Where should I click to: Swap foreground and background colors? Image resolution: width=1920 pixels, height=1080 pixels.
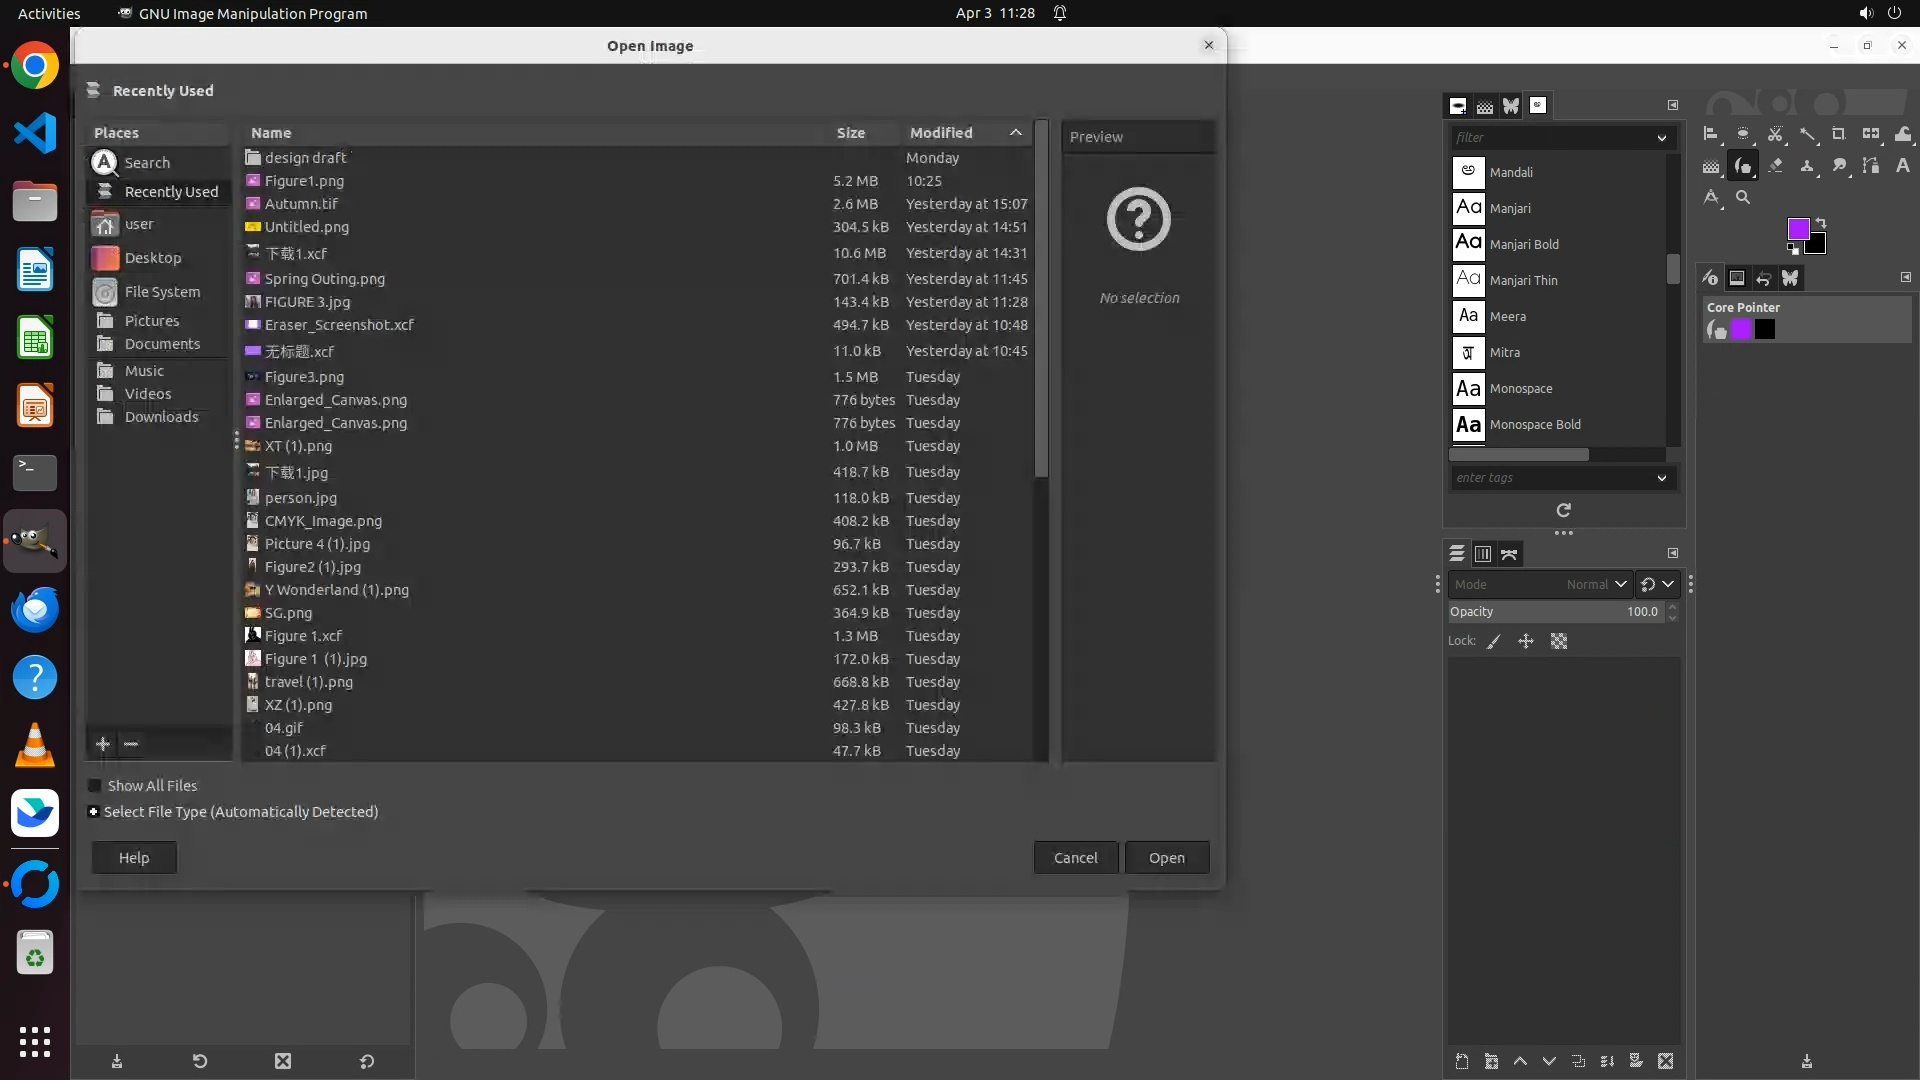[1821, 223]
